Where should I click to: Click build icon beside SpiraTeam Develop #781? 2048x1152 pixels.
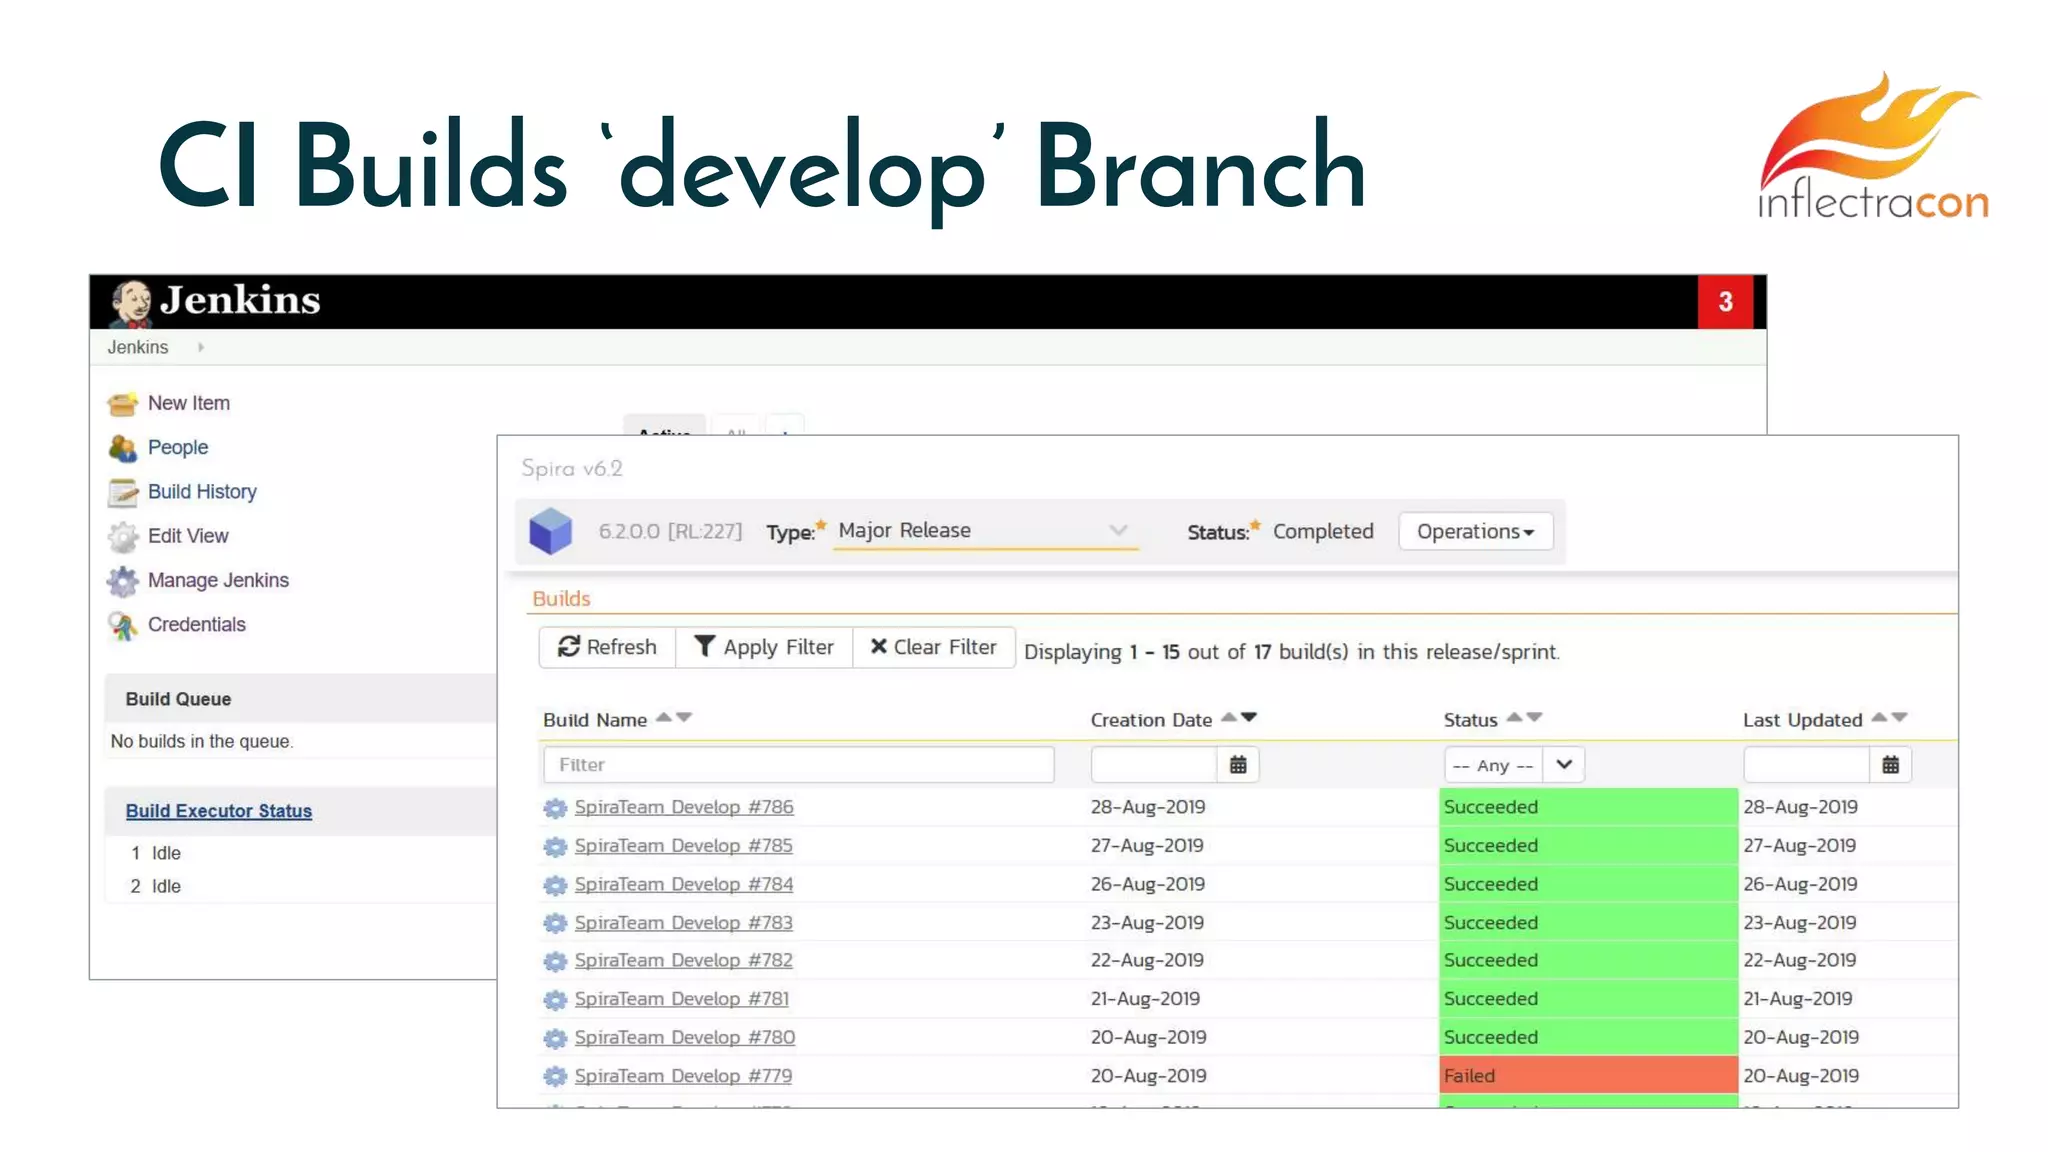pyautogui.click(x=555, y=1000)
